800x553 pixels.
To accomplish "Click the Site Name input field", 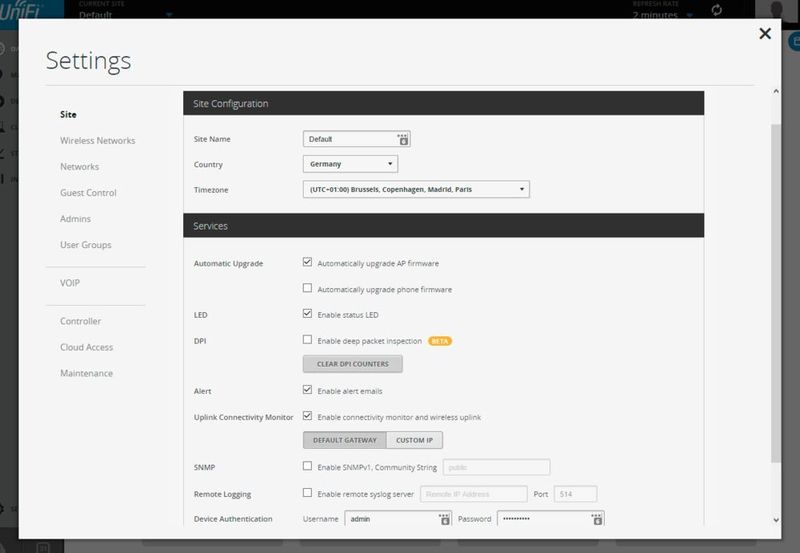I will tap(357, 139).
